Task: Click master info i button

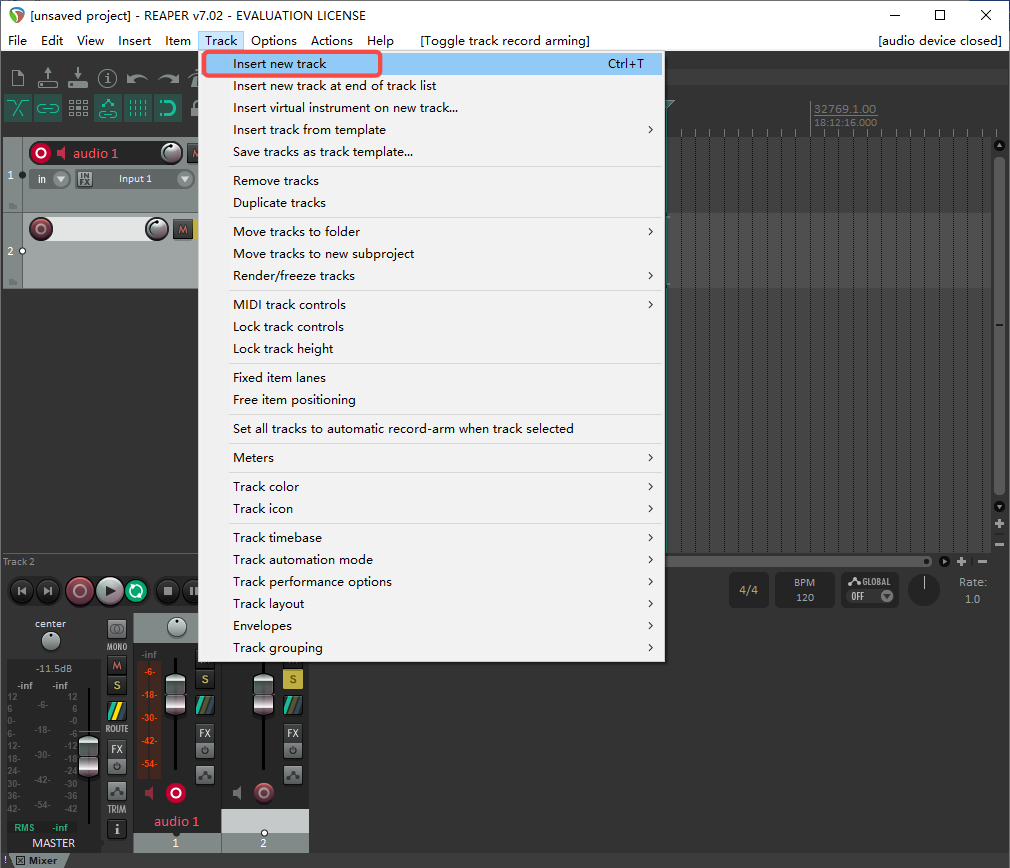Action: [117, 829]
